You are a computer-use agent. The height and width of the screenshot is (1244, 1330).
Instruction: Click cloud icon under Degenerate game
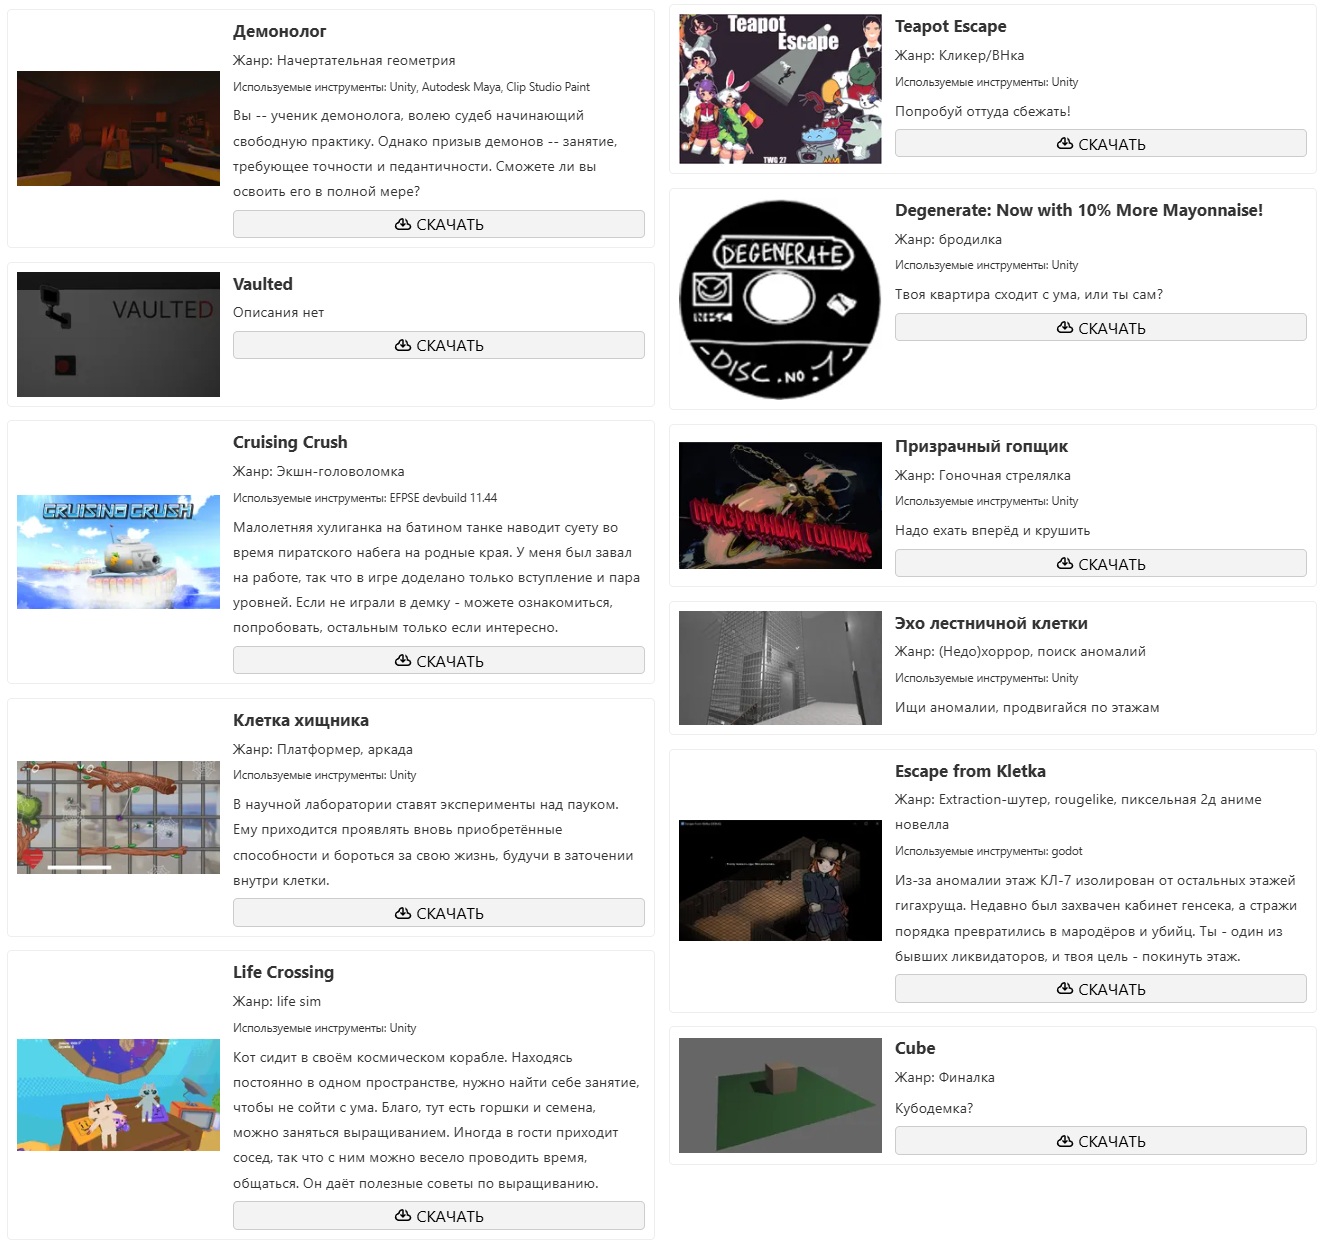(x=1065, y=328)
